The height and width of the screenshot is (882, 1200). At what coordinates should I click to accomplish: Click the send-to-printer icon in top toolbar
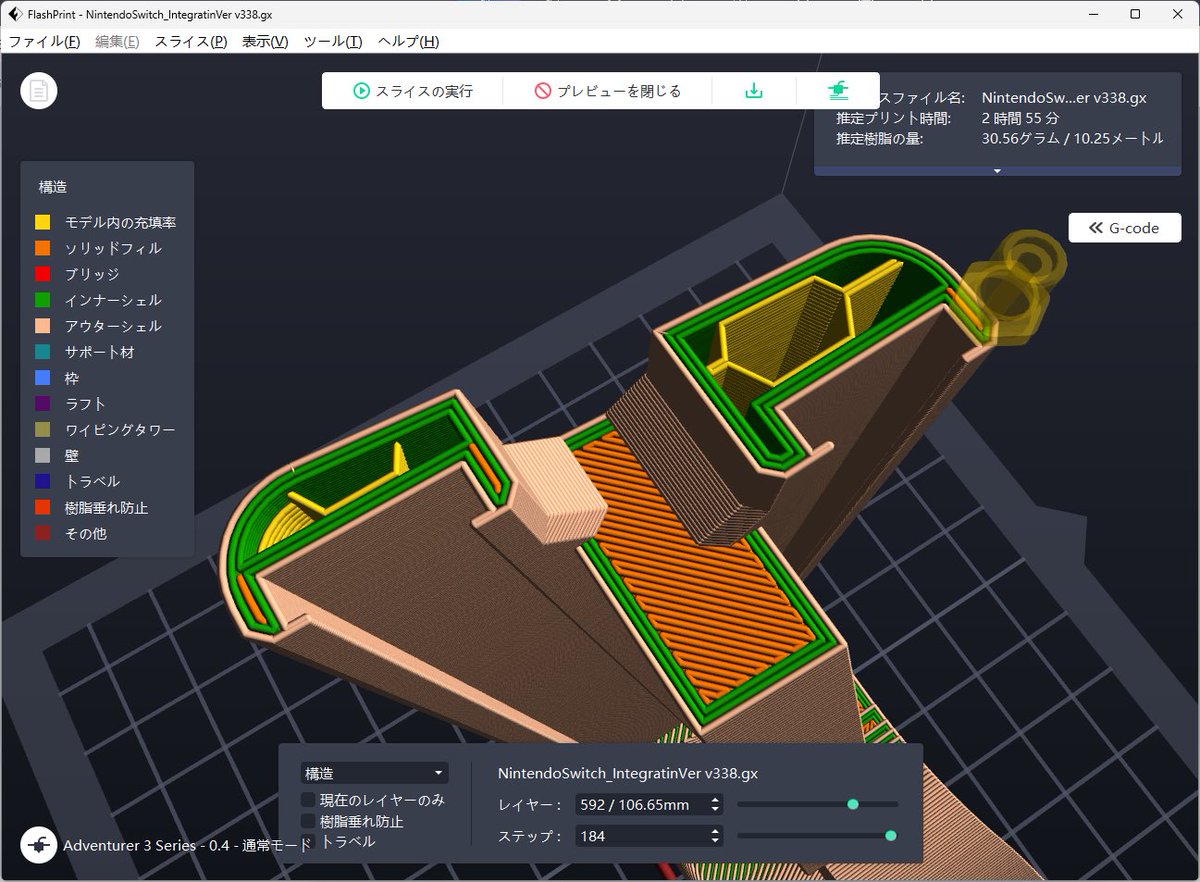pos(838,91)
